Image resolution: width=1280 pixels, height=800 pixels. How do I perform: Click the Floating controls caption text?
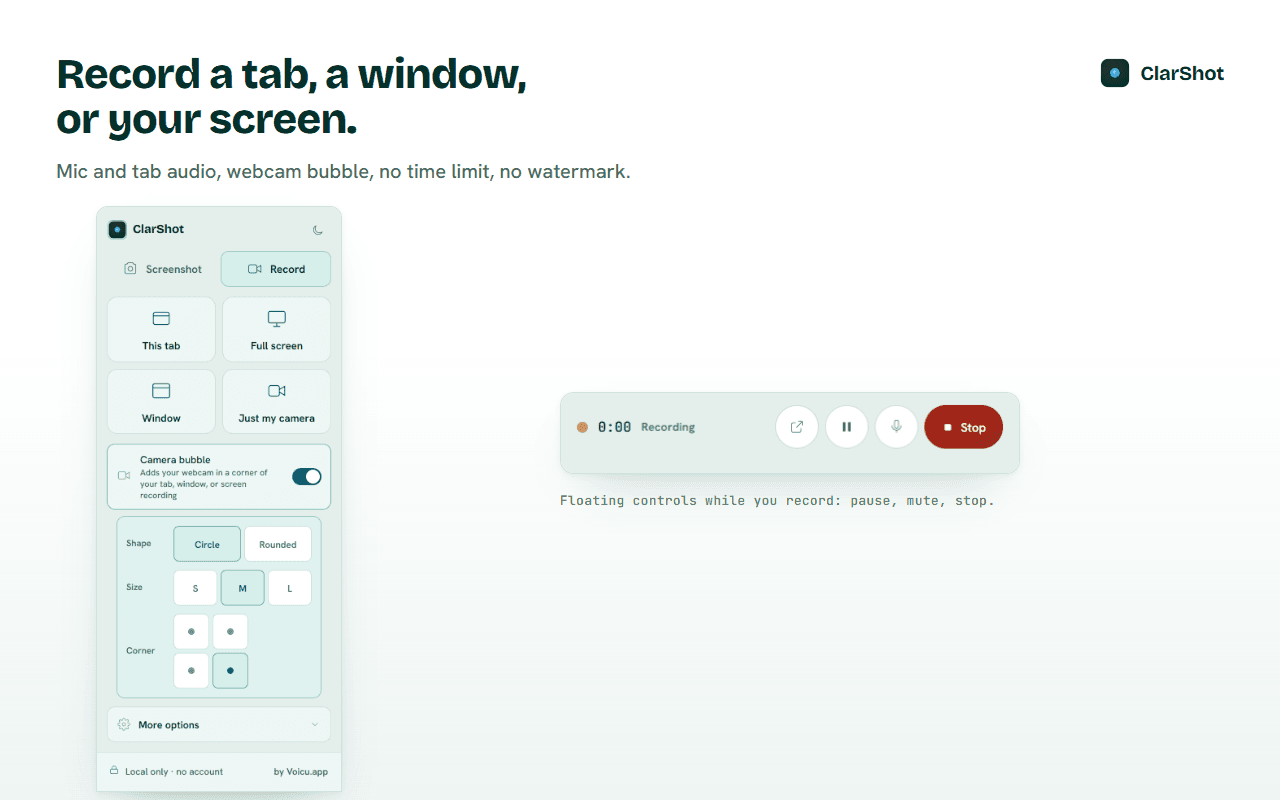pos(777,500)
